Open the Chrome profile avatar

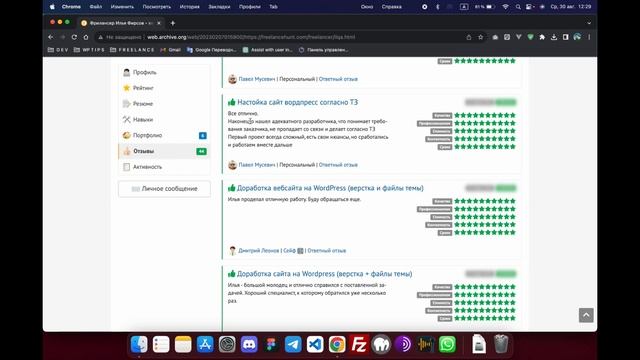tap(577, 37)
